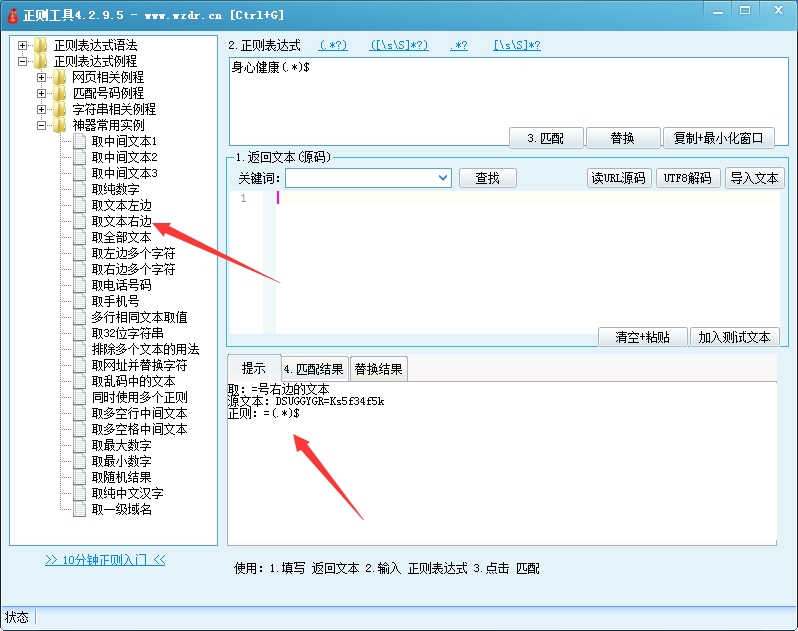Screen dimensions: 798x631
Task: Select 取最大数字 example
Action: [x=121, y=445]
